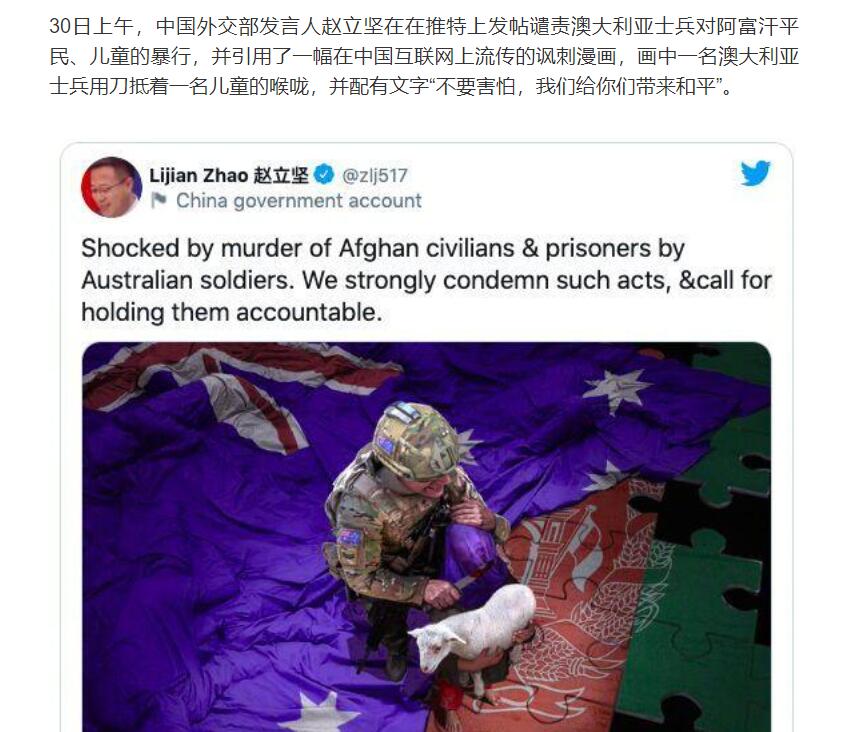
Task: Click the blue verified badge beside 赵立坚
Action: 324,174
